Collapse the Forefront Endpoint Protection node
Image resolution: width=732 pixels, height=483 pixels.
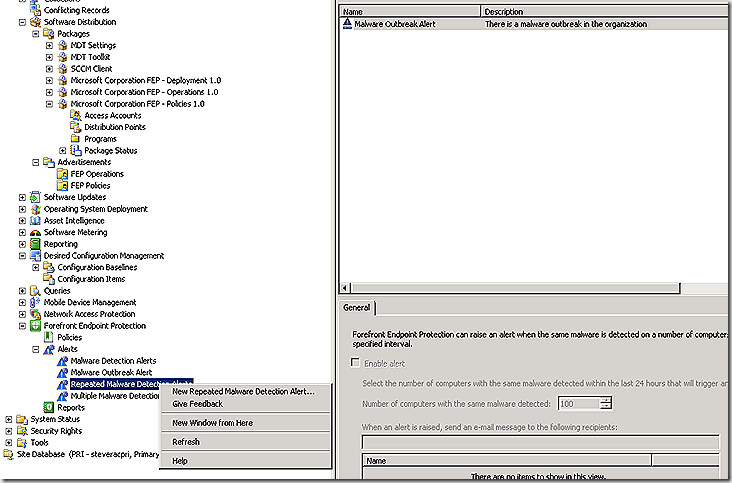[22, 326]
